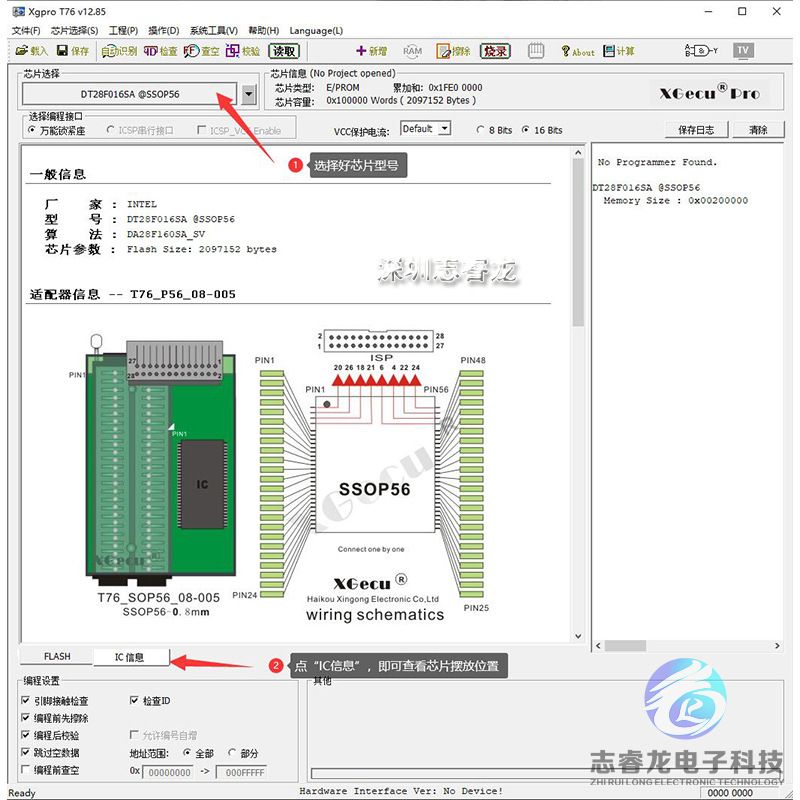
Task: Select 部分 address range option
Action: click(233, 753)
